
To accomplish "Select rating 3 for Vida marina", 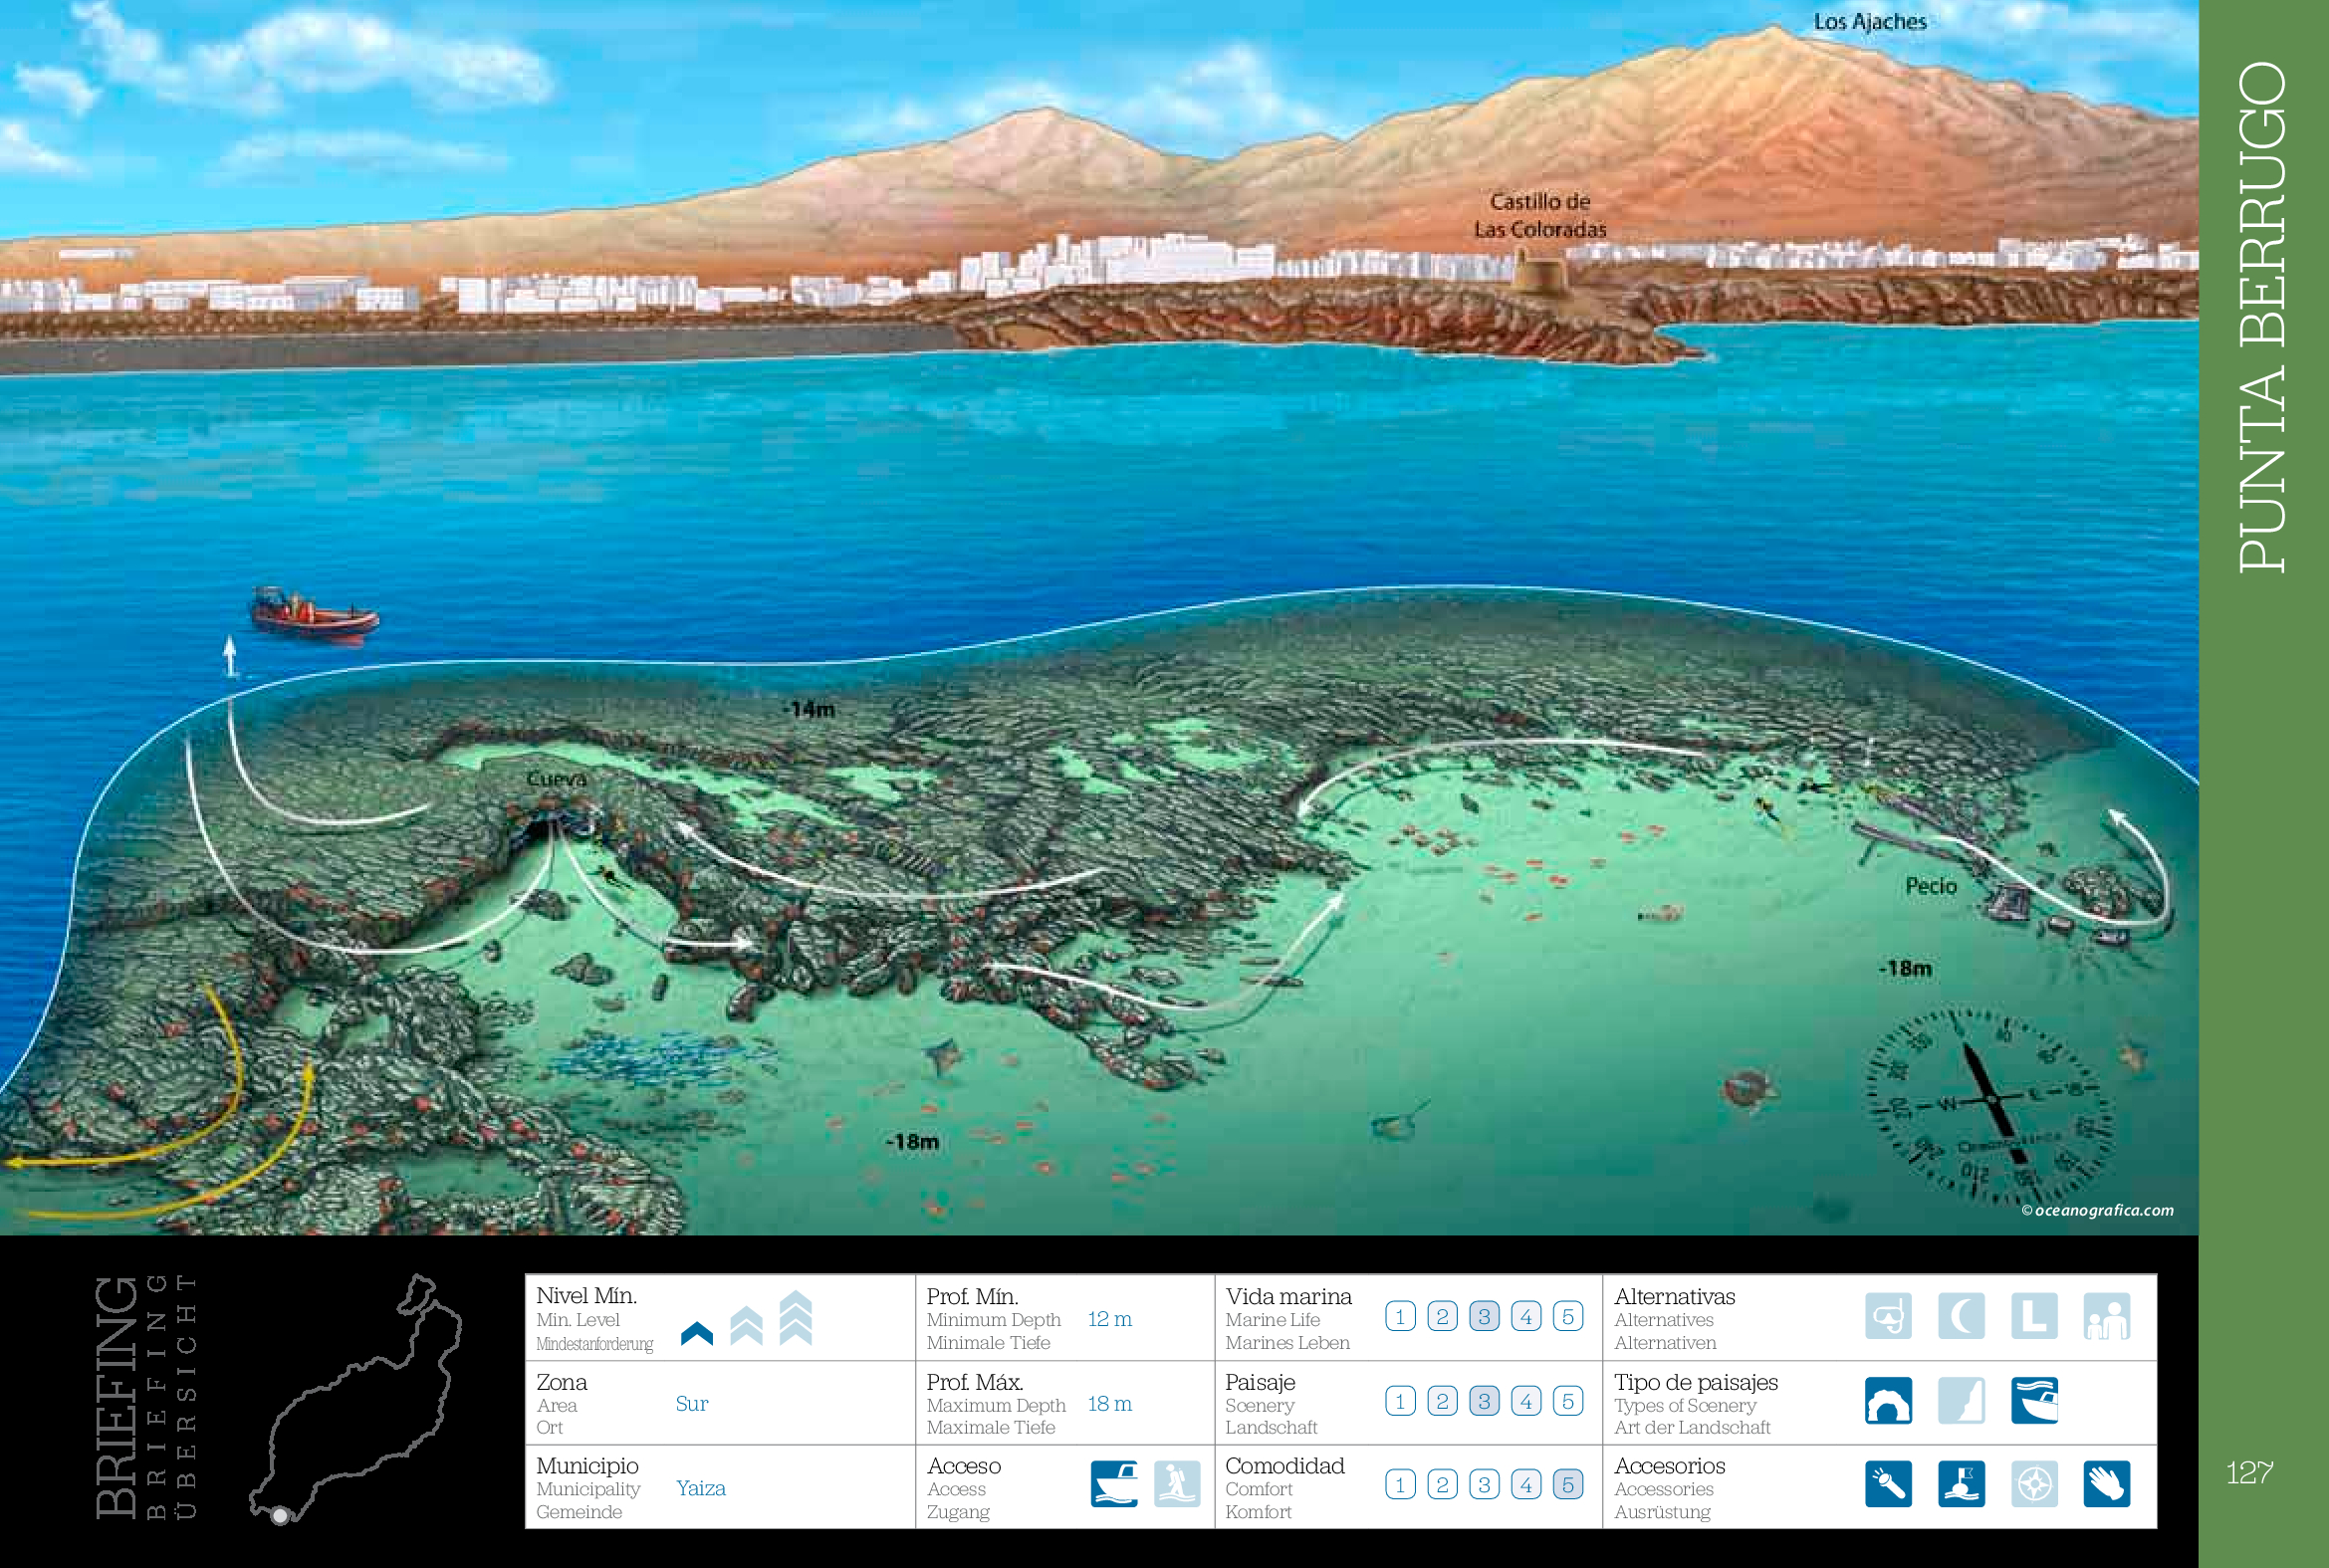I will point(1483,1317).
